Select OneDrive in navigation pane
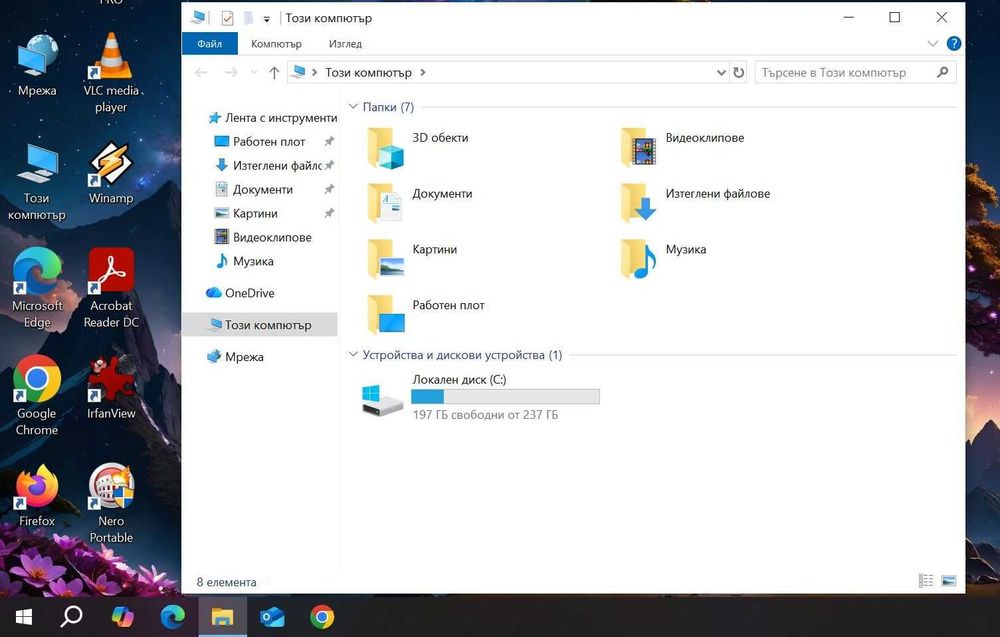Screen dimensions: 1000x637 [x=240, y=293]
